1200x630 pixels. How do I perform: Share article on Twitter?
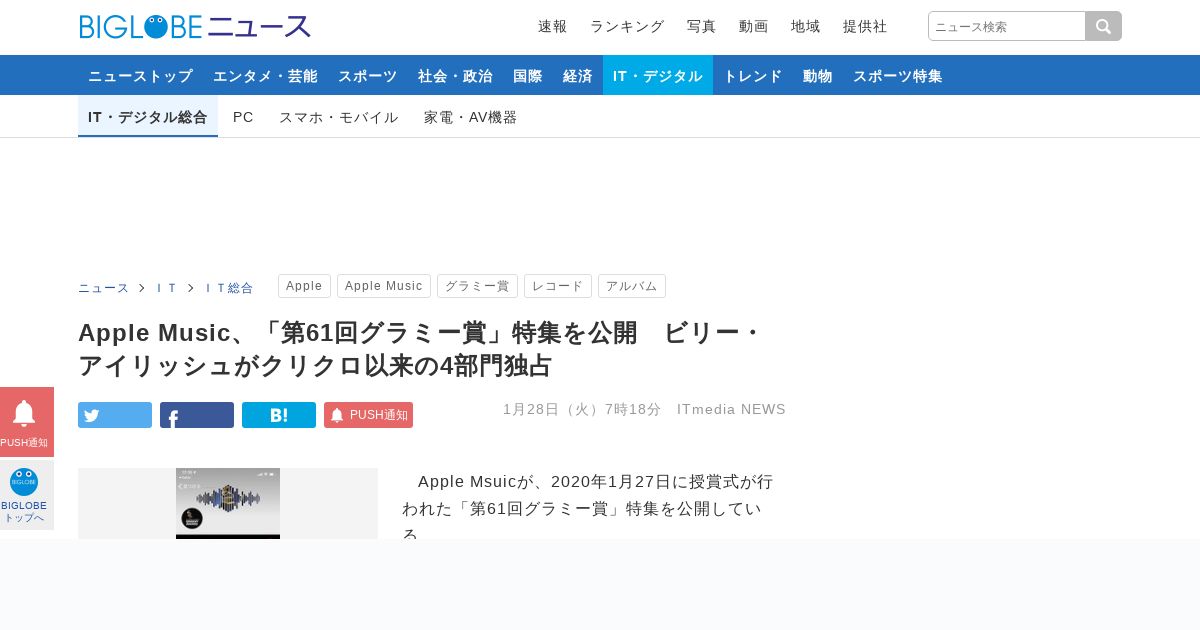point(115,415)
